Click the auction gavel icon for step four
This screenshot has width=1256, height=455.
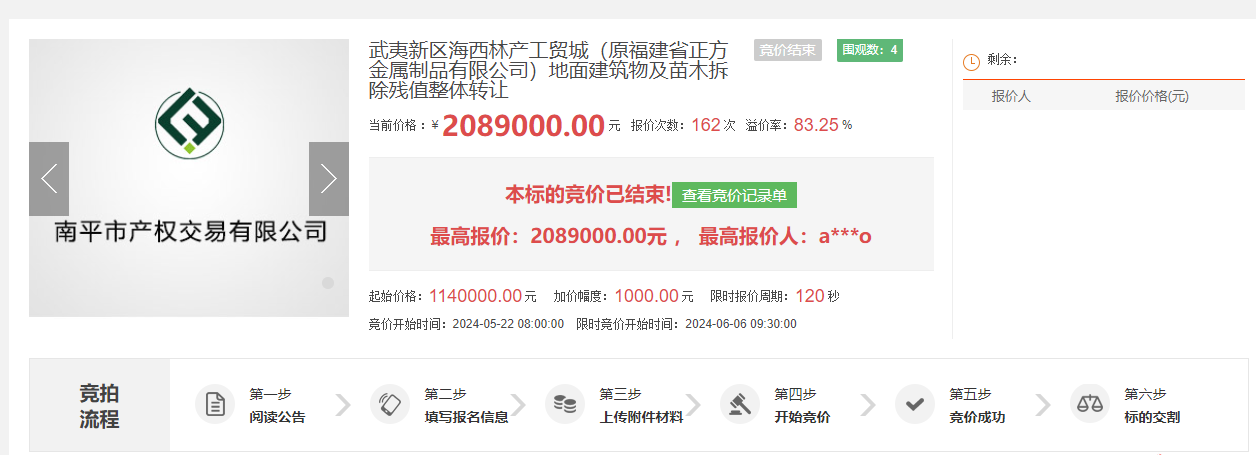tap(739, 404)
